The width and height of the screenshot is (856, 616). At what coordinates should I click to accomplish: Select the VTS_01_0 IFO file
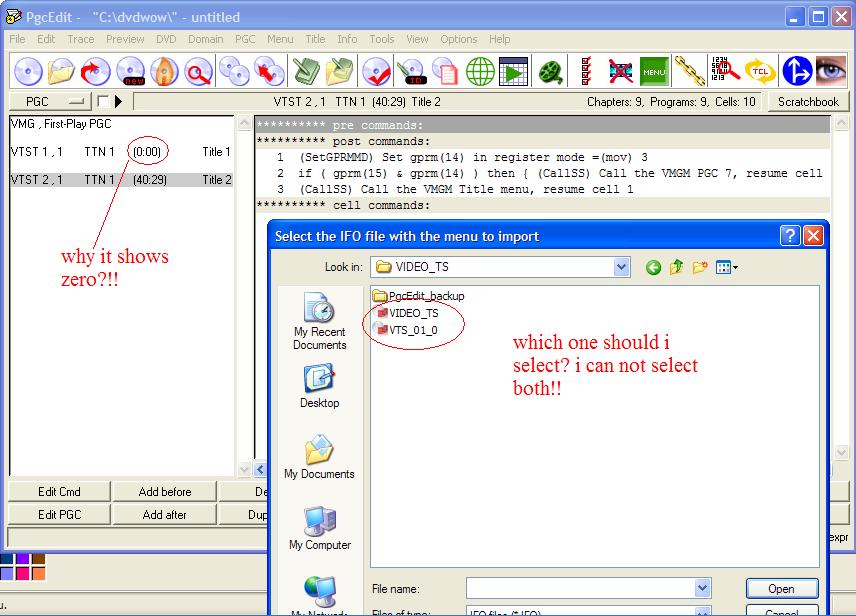click(406, 330)
